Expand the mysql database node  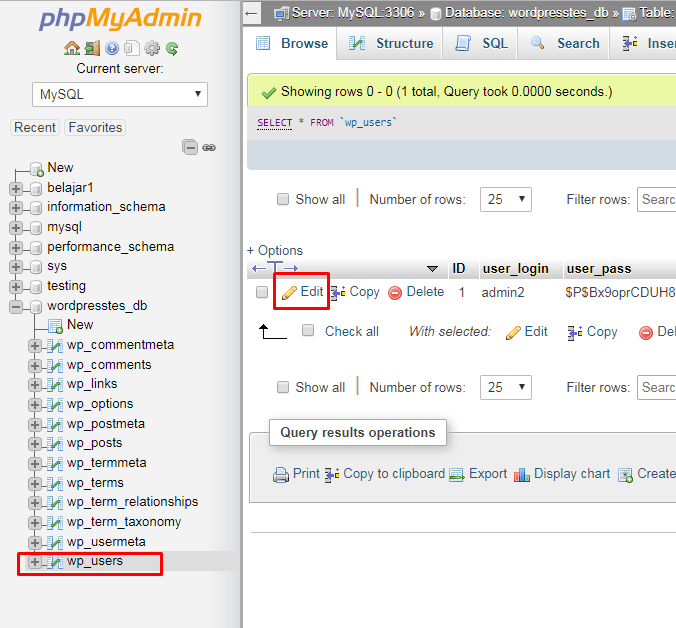[16, 228]
